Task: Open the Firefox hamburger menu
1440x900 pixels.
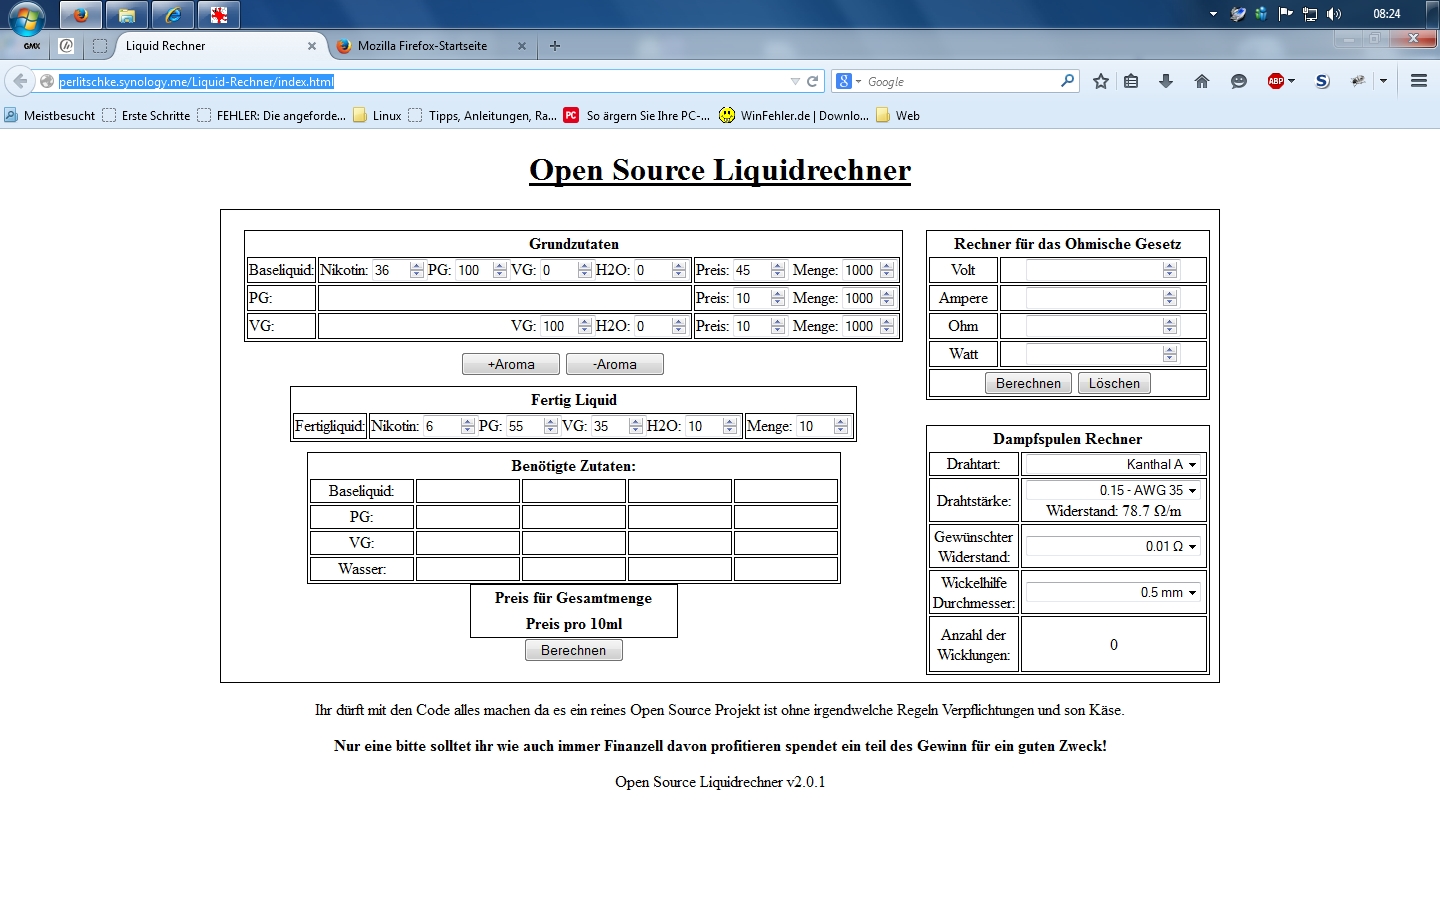Action: [x=1418, y=82]
